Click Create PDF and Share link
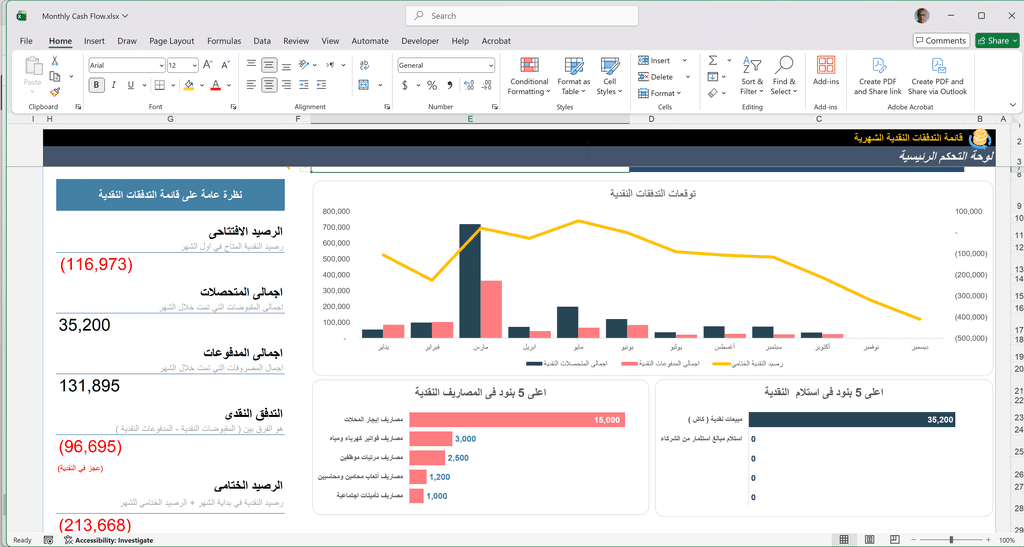Viewport: 1024px width, 547px height. [x=878, y=76]
